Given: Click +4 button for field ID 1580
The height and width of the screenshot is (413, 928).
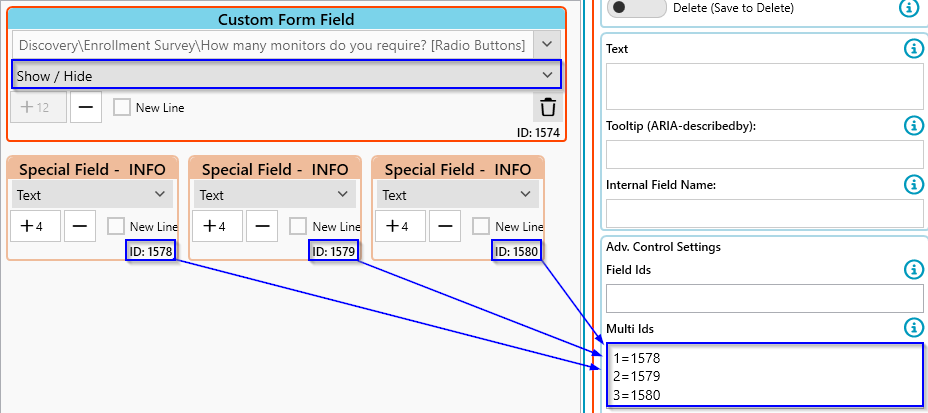Looking at the screenshot, I should [401, 226].
